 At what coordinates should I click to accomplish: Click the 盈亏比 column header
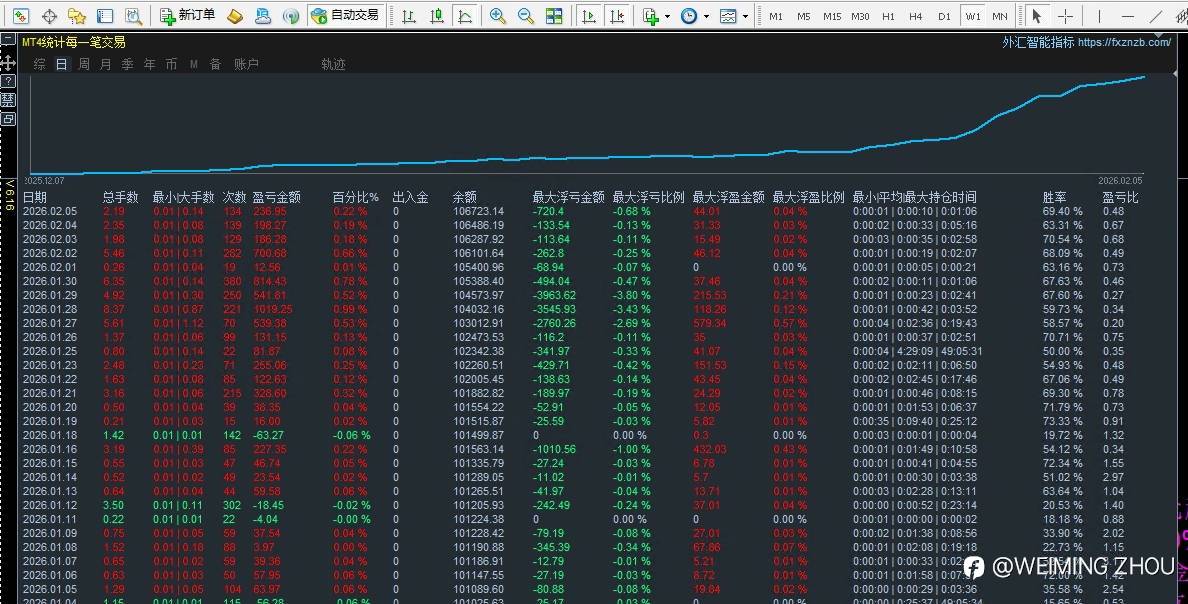(1121, 197)
